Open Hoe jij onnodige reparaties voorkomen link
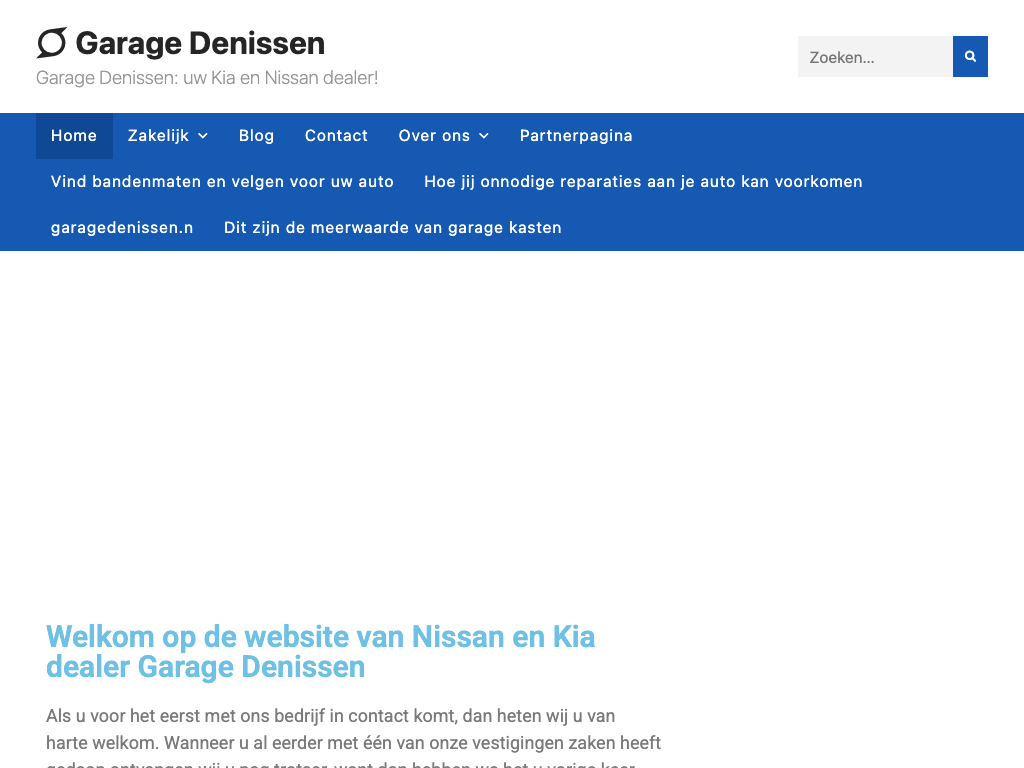Image resolution: width=1024 pixels, height=768 pixels. click(x=643, y=182)
